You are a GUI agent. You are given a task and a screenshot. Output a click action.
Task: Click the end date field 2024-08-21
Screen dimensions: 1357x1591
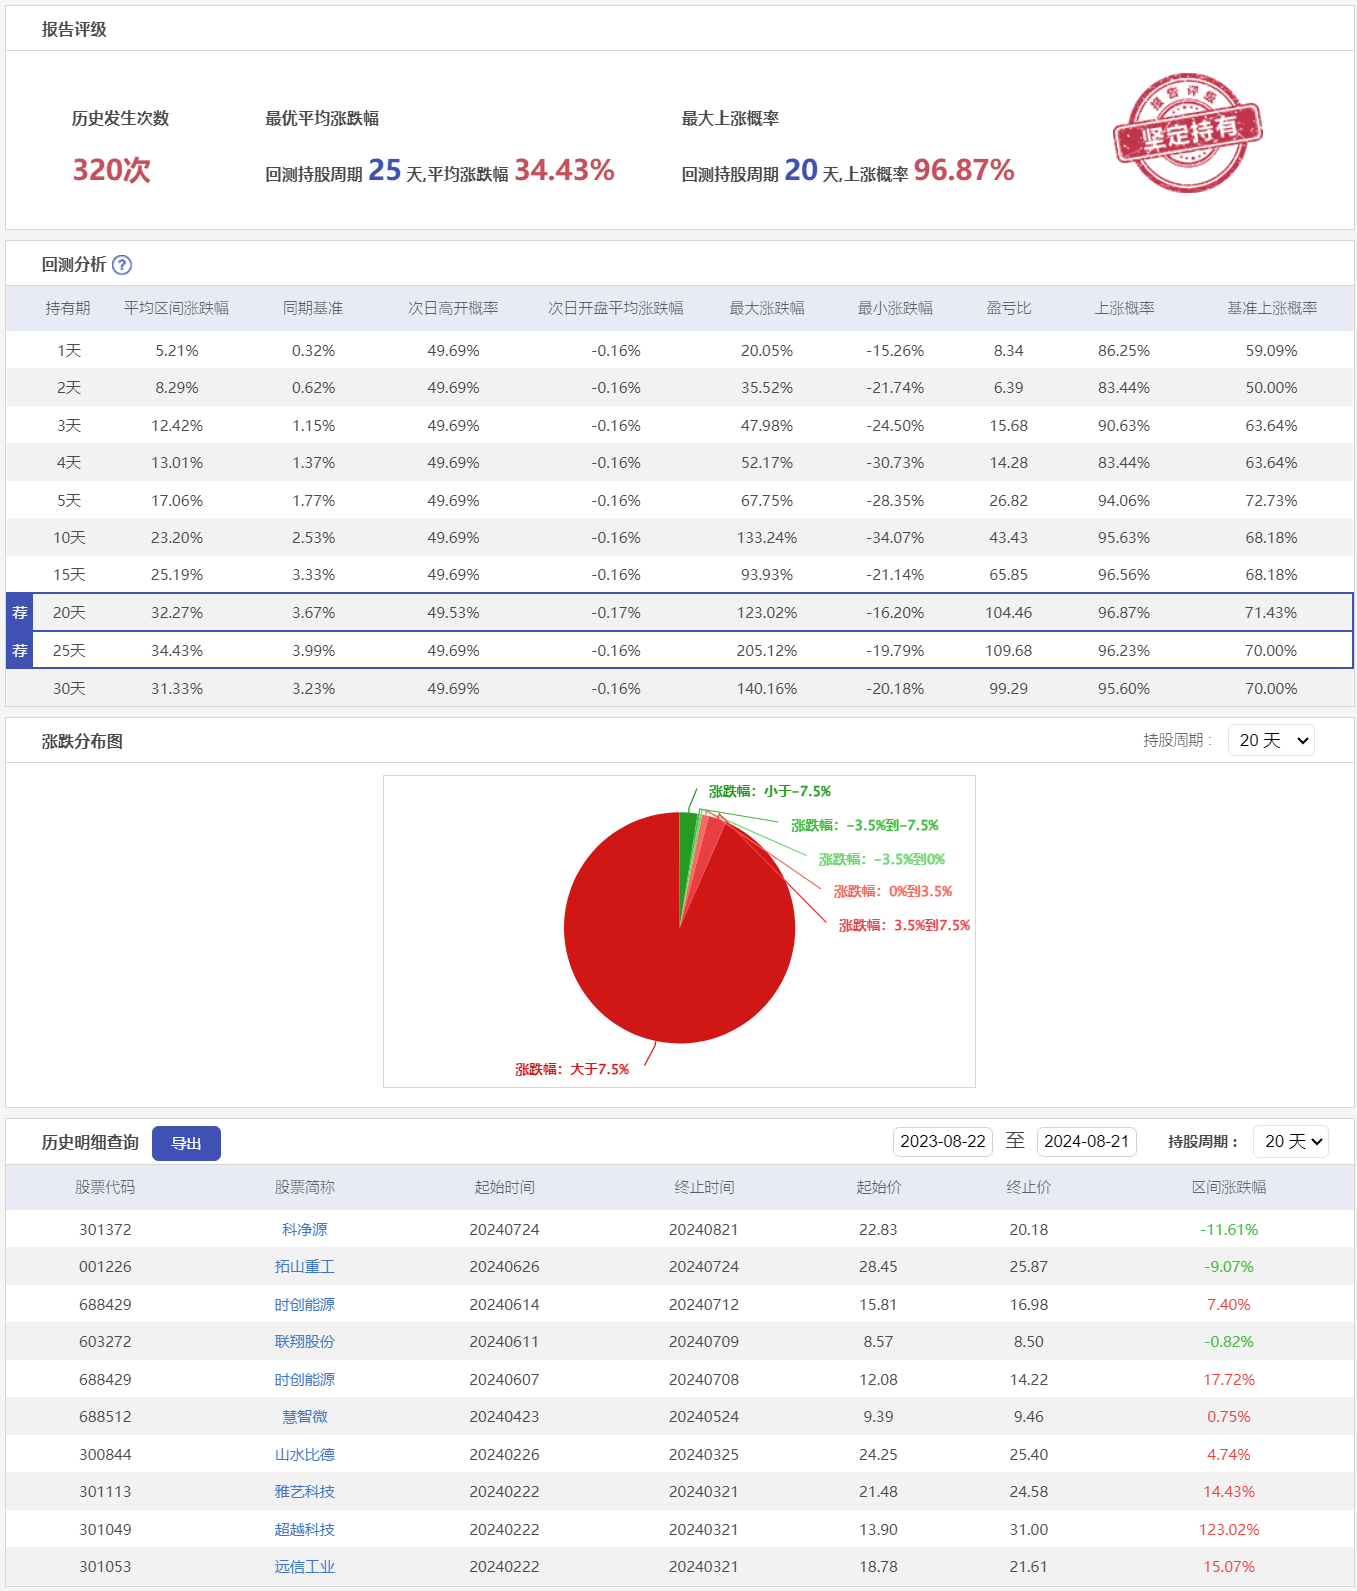[x=1086, y=1141]
